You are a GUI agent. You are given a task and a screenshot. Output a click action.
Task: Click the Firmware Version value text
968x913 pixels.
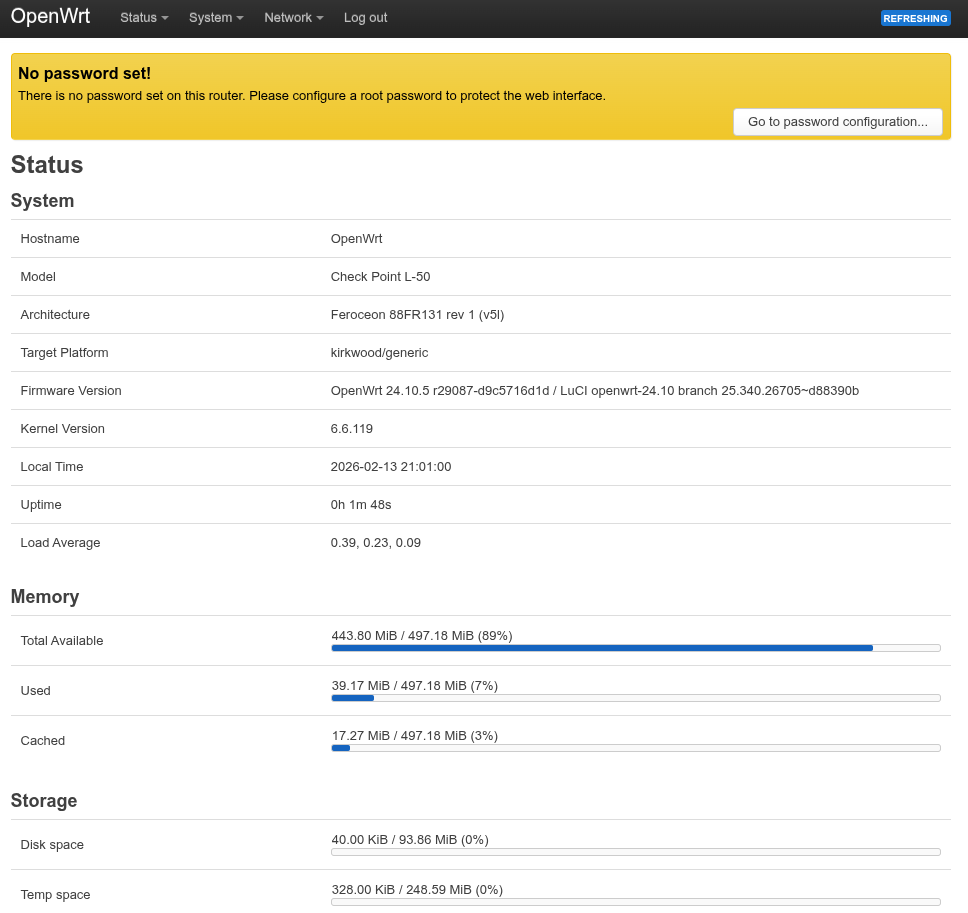[x=594, y=391]
